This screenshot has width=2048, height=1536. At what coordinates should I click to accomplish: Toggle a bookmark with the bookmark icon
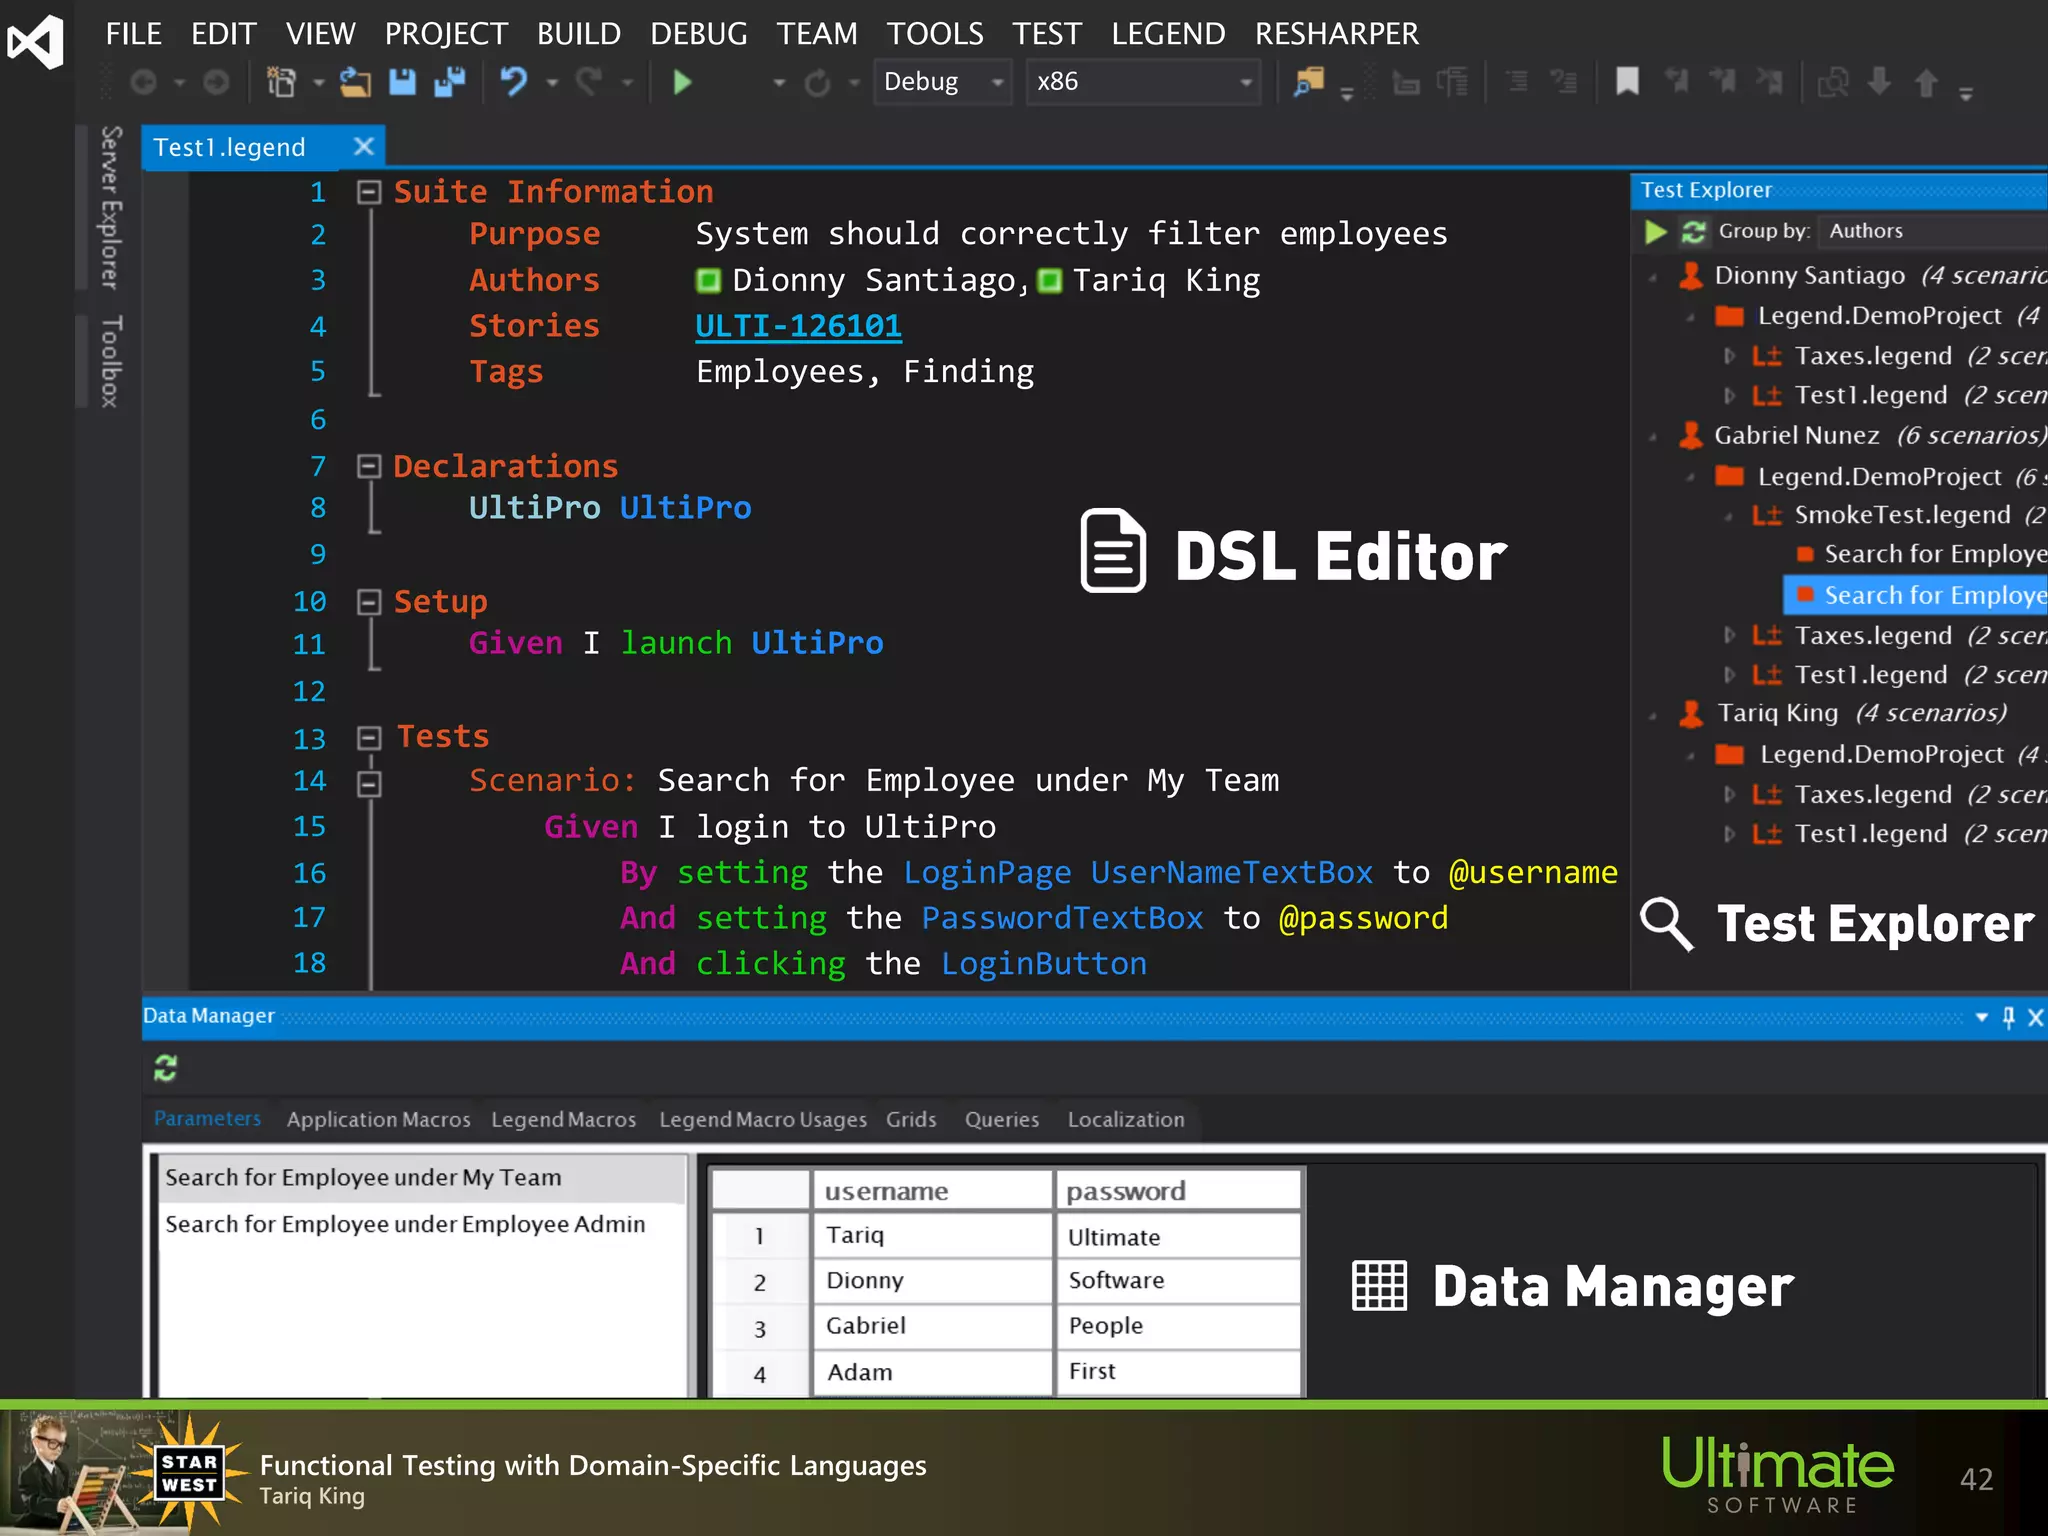pyautogui.click(x=1628, y=82)
